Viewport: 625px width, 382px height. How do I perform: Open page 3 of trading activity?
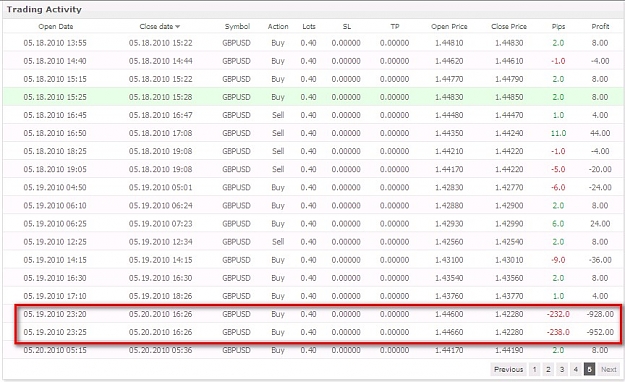562,369
